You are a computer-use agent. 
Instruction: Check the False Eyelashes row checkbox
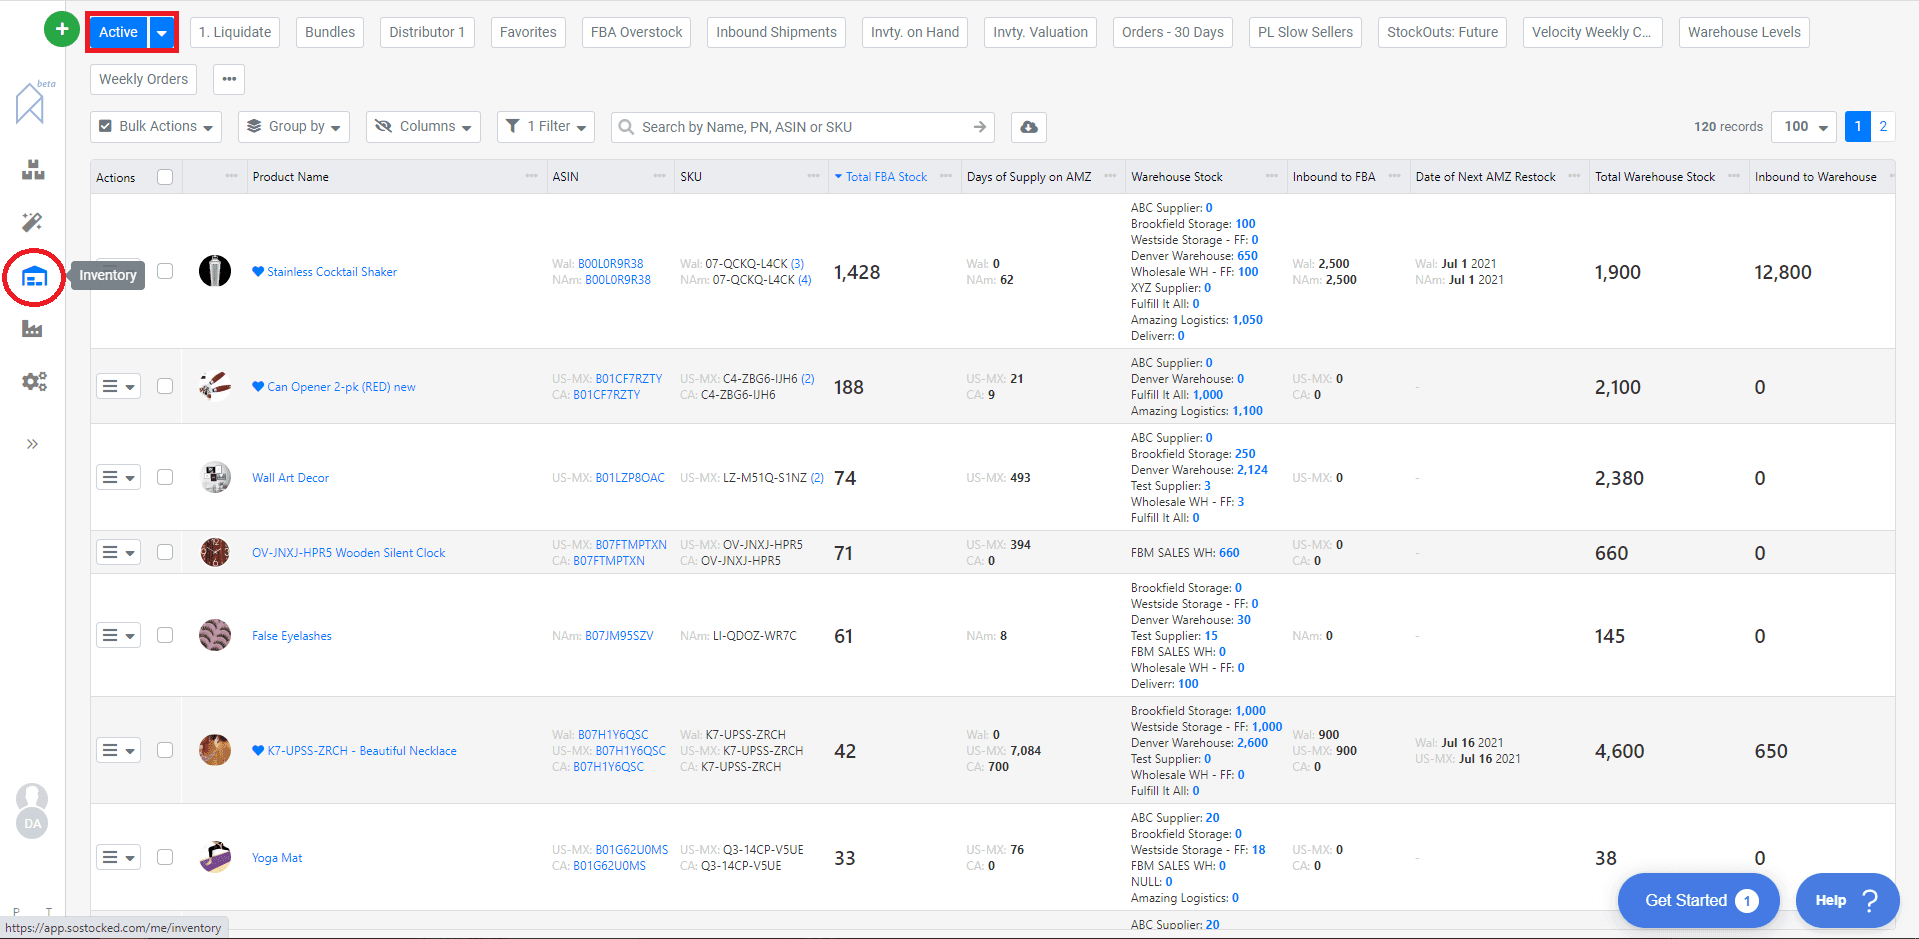(x=165, y=635)
